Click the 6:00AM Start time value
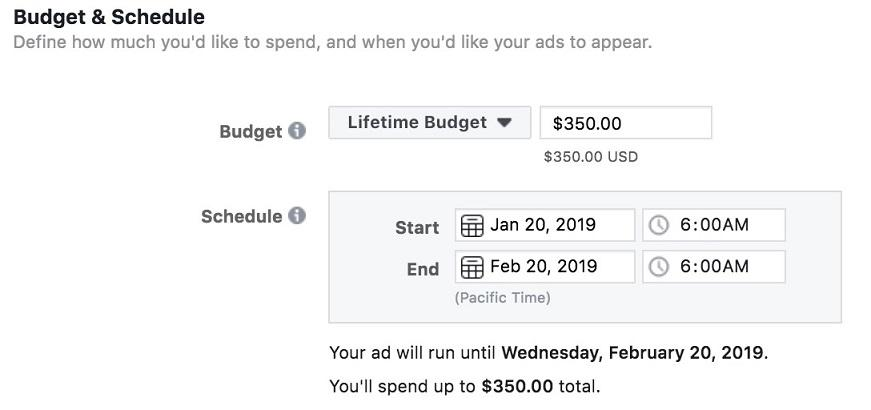Screen dimensions: 871x410 pyautogui.click(x=714, y=225)
